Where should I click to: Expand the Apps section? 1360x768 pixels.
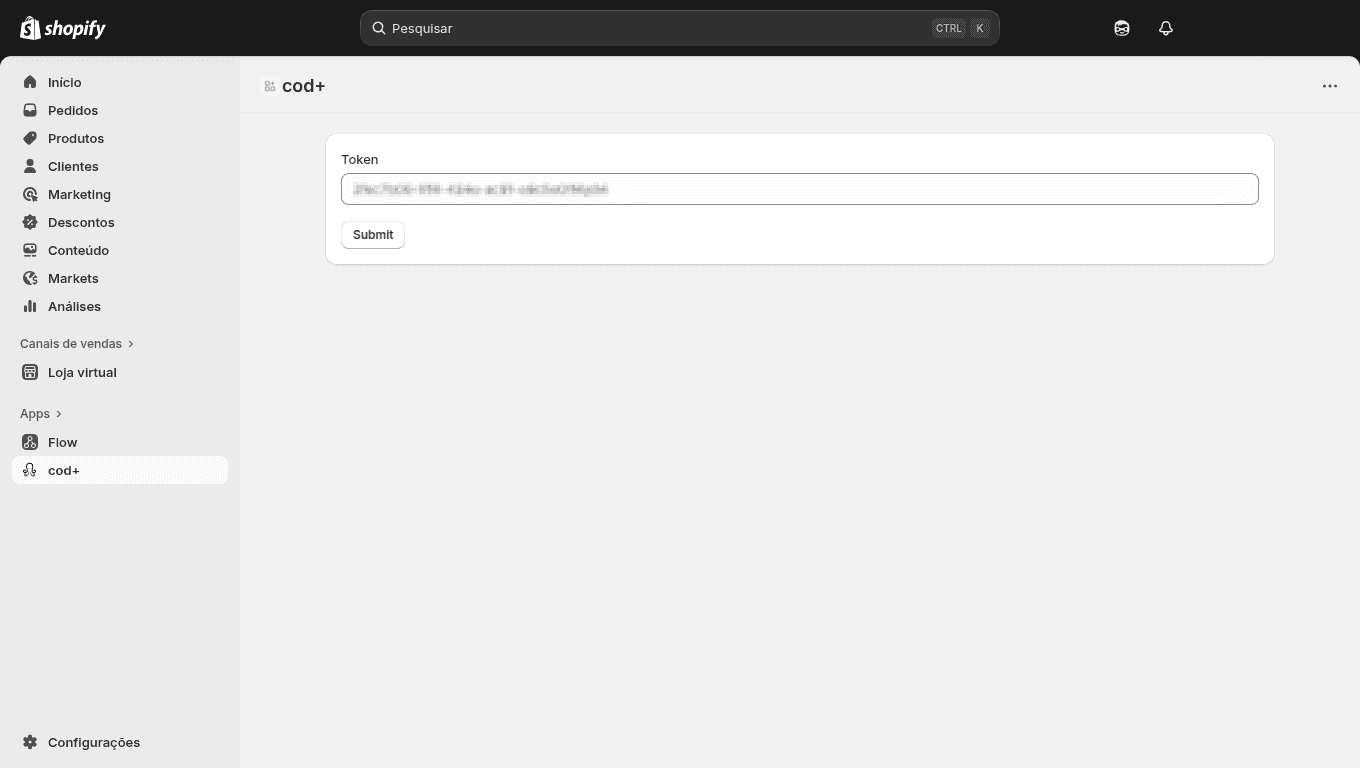point(58,413)
